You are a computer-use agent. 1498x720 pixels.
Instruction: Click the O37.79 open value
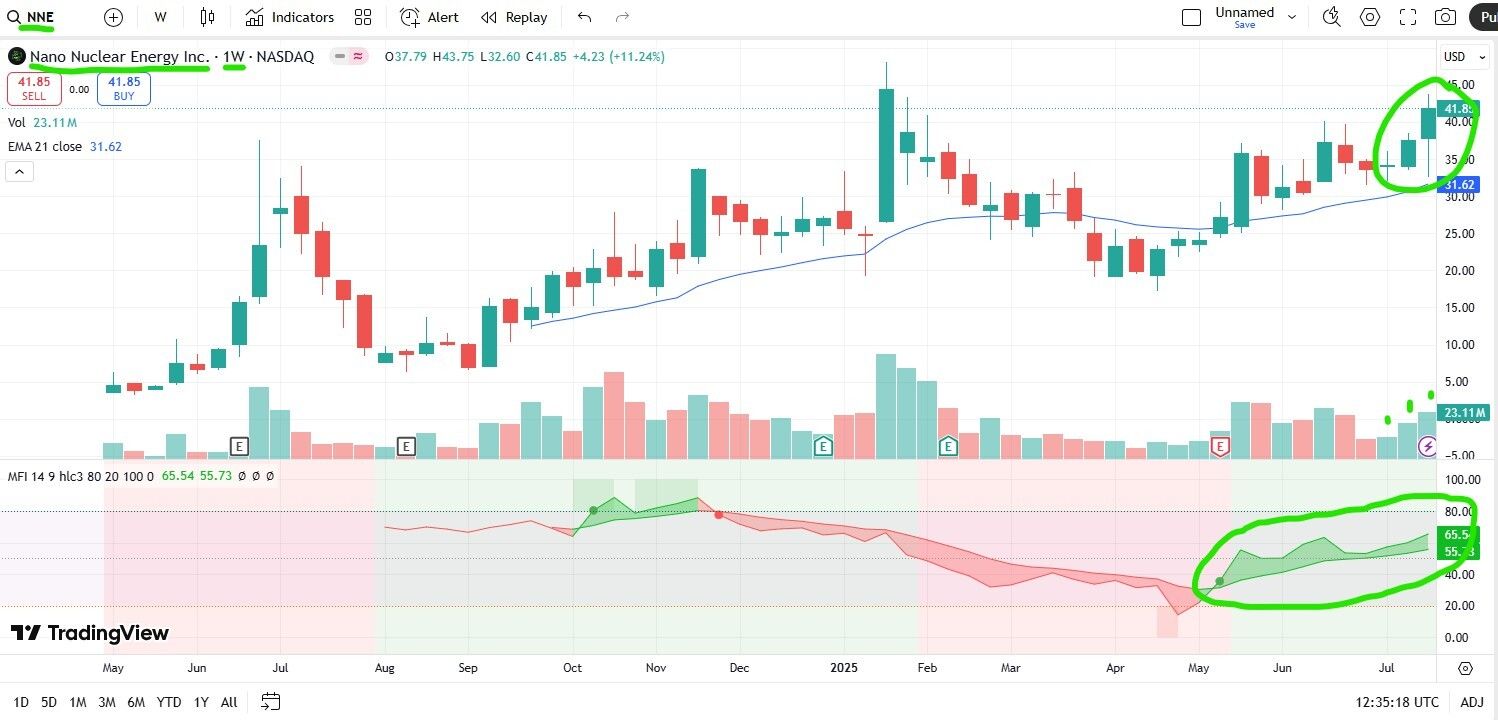[407, 57]
